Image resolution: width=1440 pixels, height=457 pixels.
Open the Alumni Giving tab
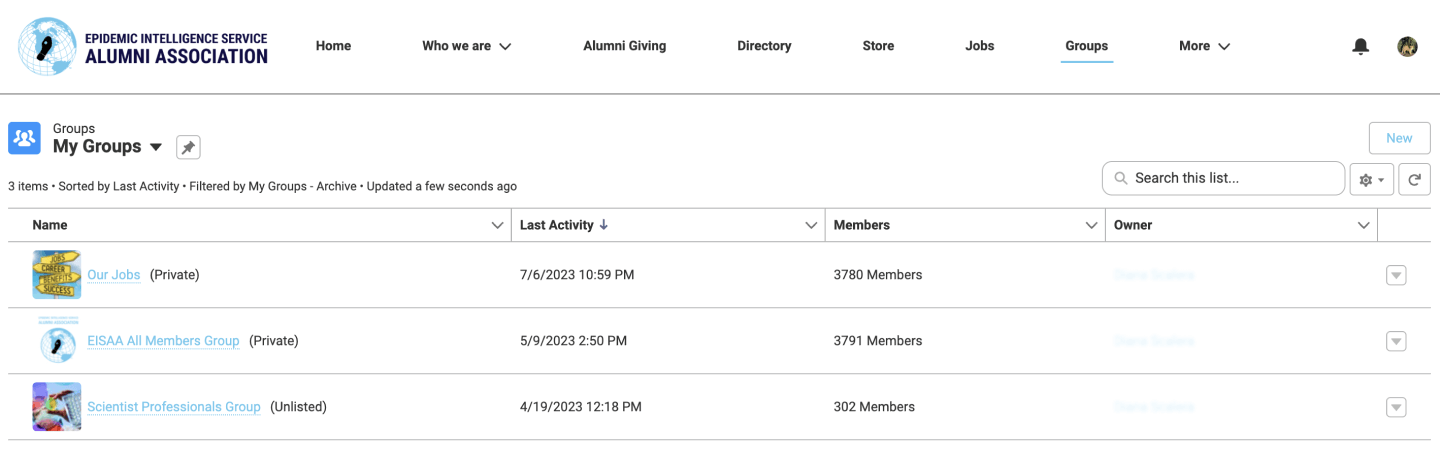click(624, 46)
